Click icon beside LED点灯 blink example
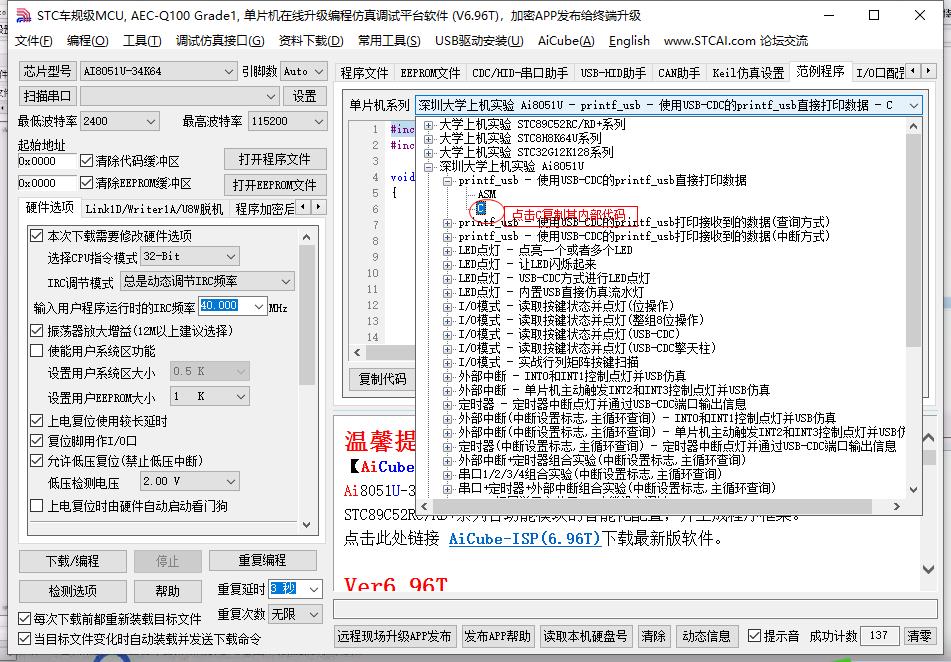The width and height of the screenshot is (951, 662). coord(447,263)
